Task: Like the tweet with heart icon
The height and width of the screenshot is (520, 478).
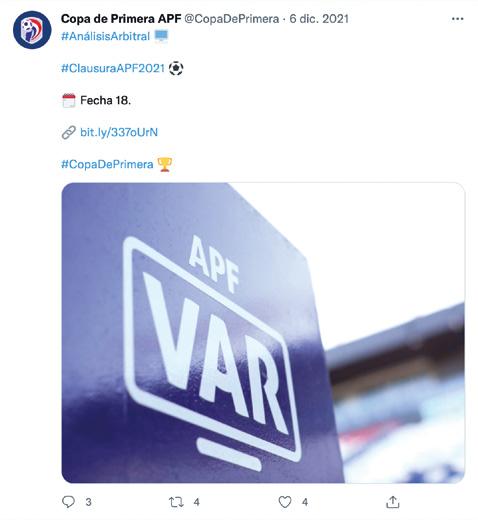Action: click(285, 502)
